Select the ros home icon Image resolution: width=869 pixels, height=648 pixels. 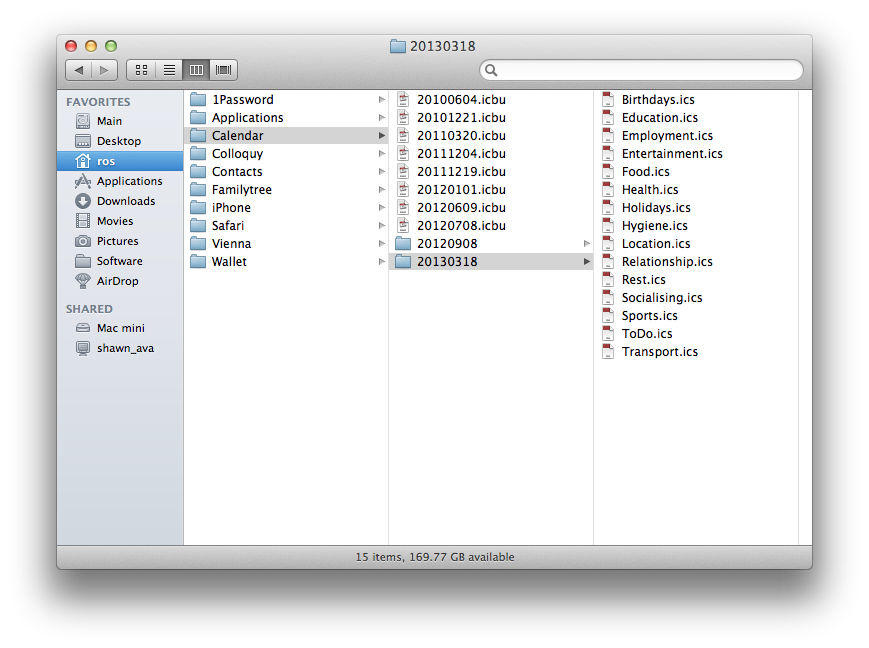(83, 161)
